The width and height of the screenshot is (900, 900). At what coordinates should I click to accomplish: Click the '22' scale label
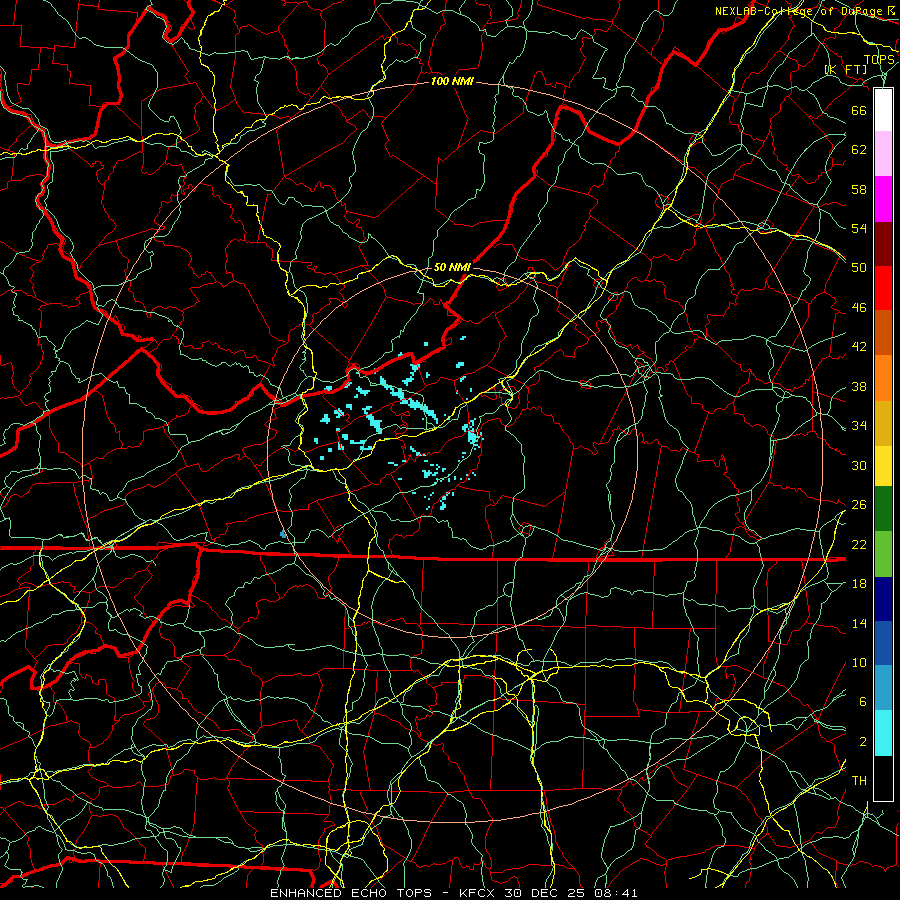click(x=859, y=544)
